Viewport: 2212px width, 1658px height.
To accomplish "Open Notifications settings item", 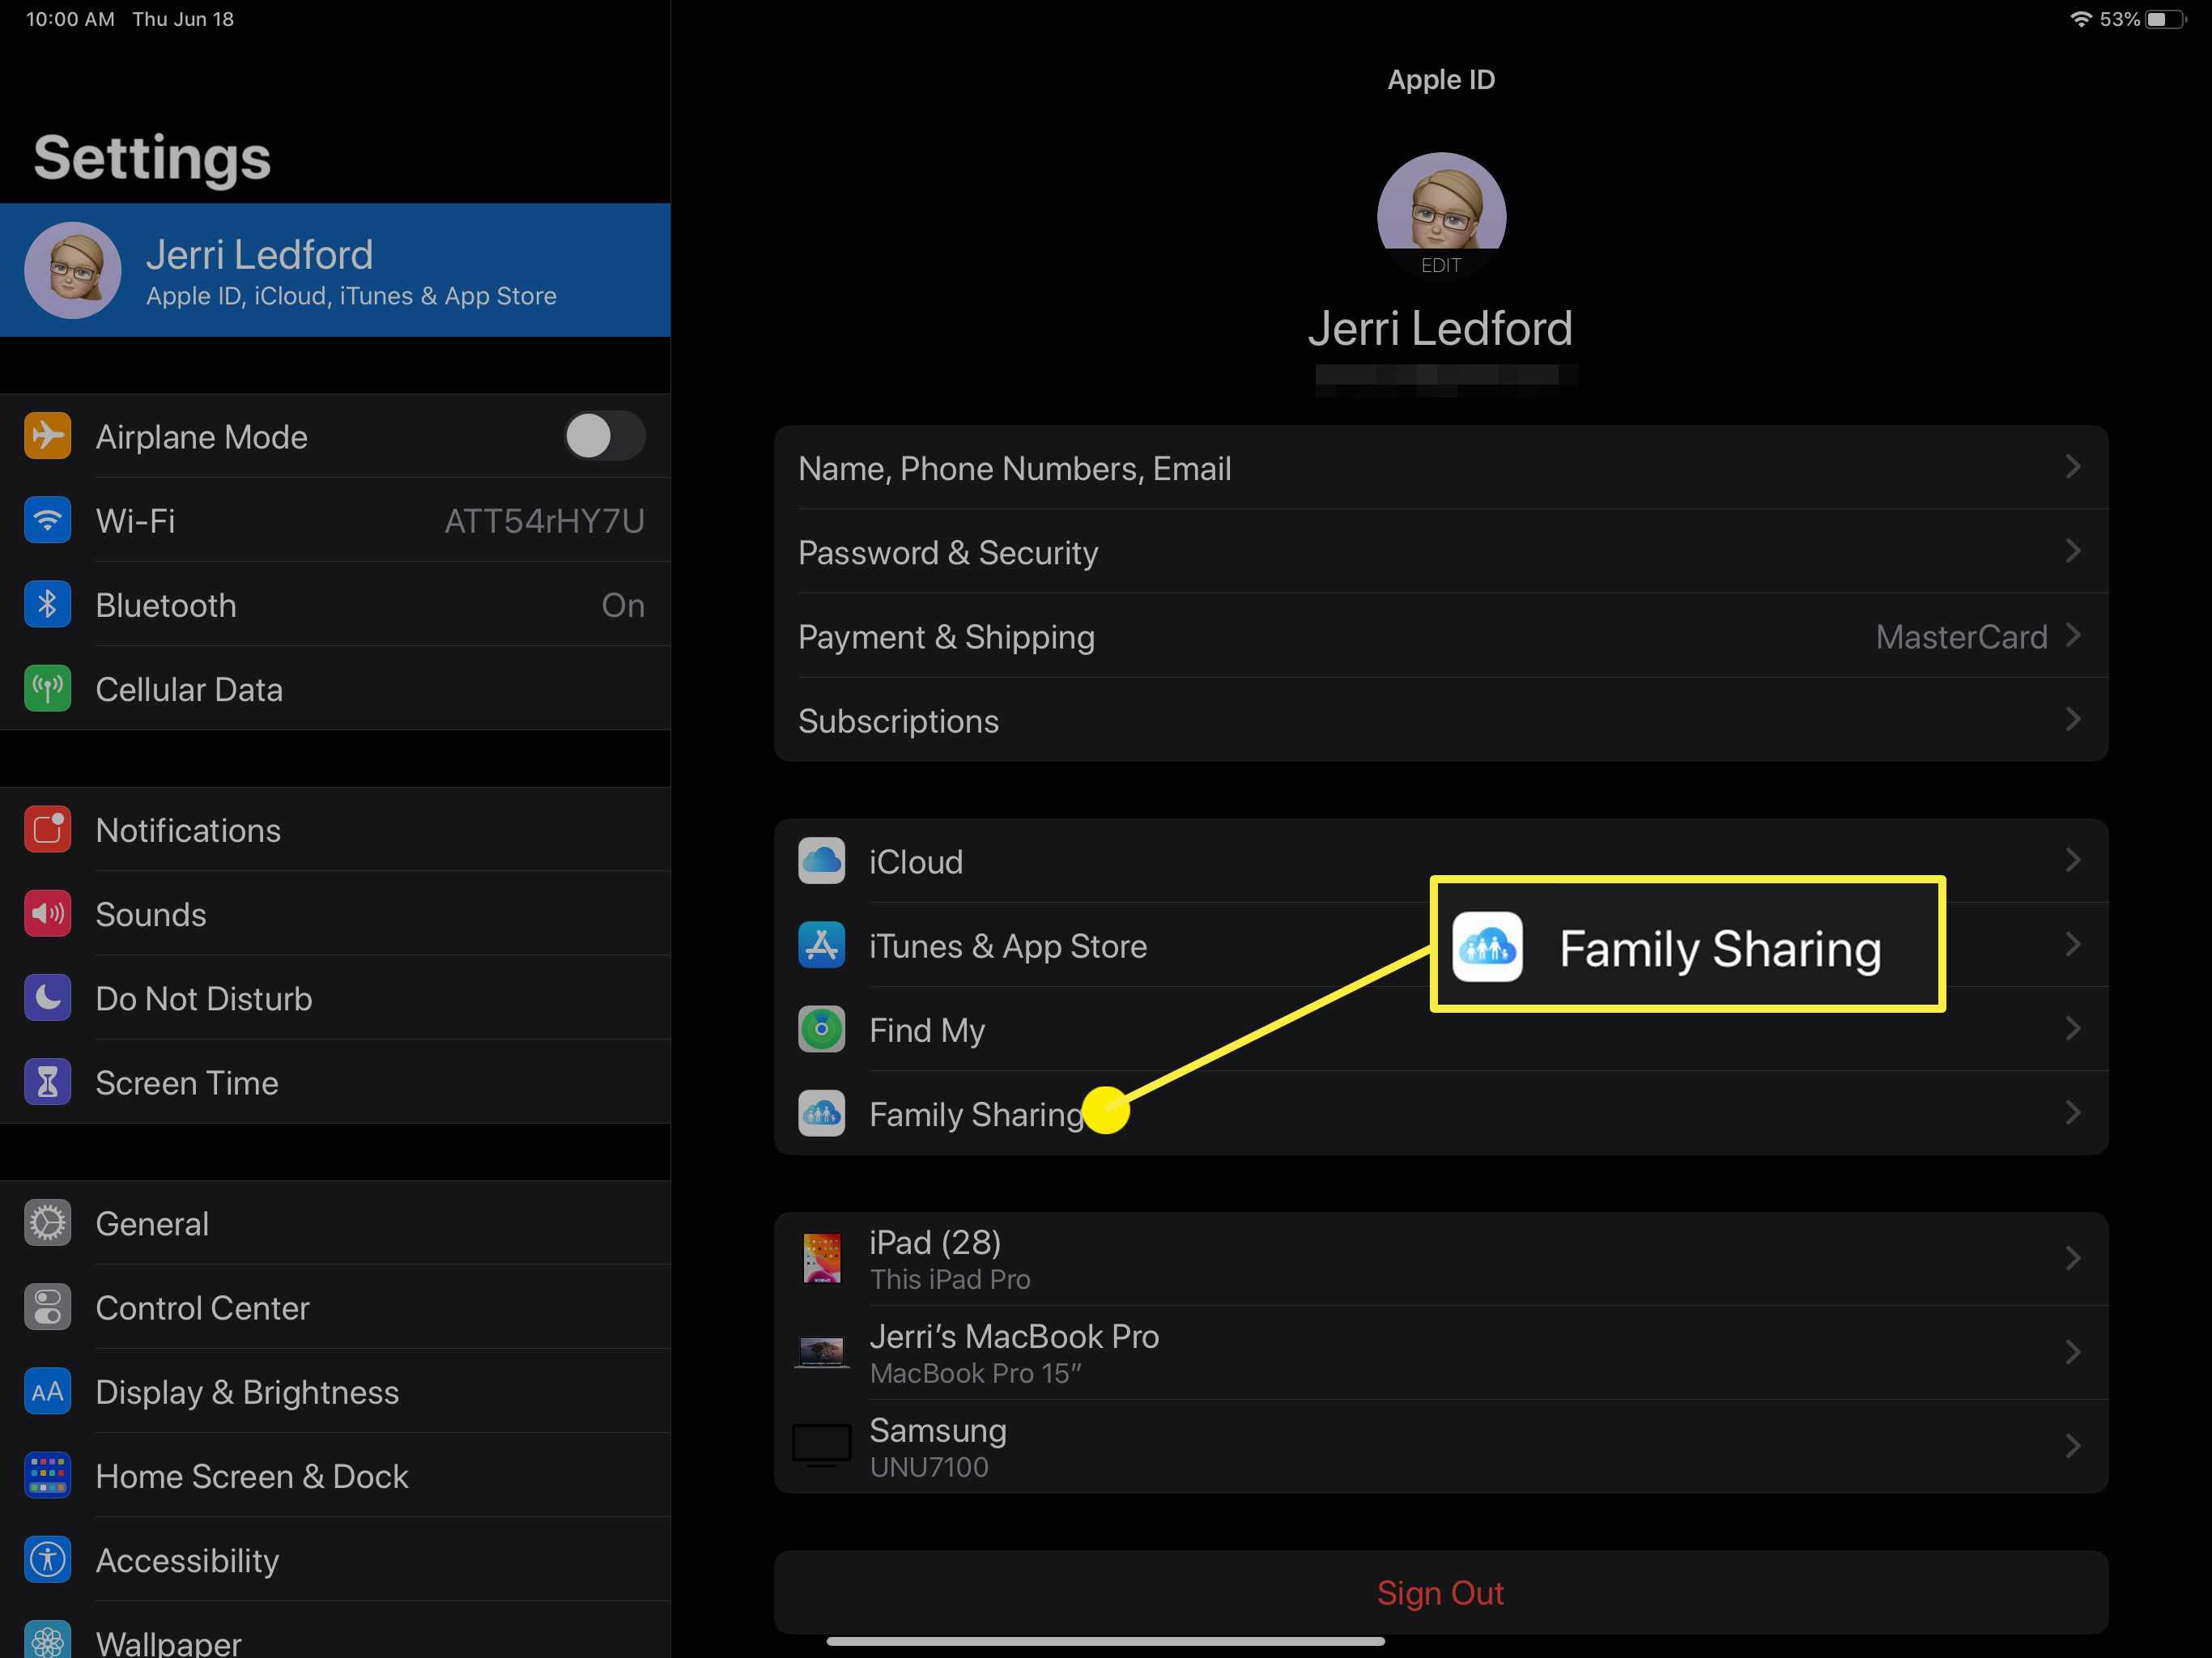I will 335,829.
